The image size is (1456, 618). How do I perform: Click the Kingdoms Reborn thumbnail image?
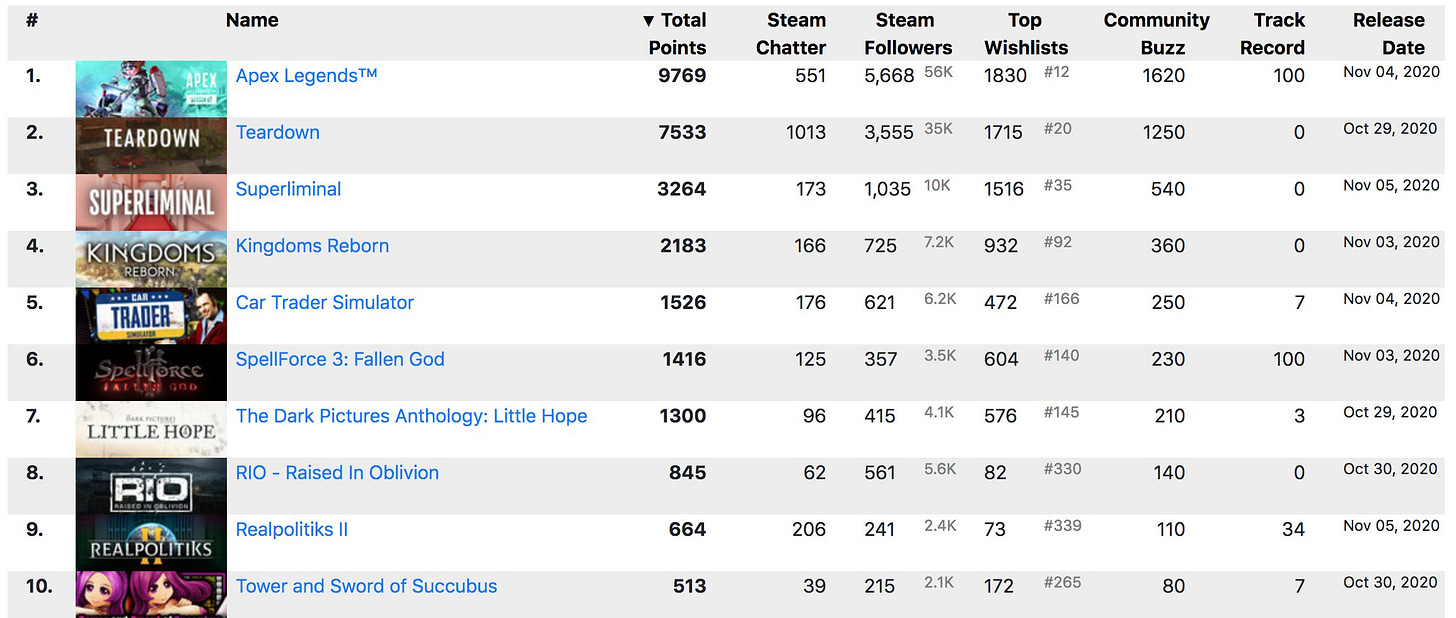[151, 260]
